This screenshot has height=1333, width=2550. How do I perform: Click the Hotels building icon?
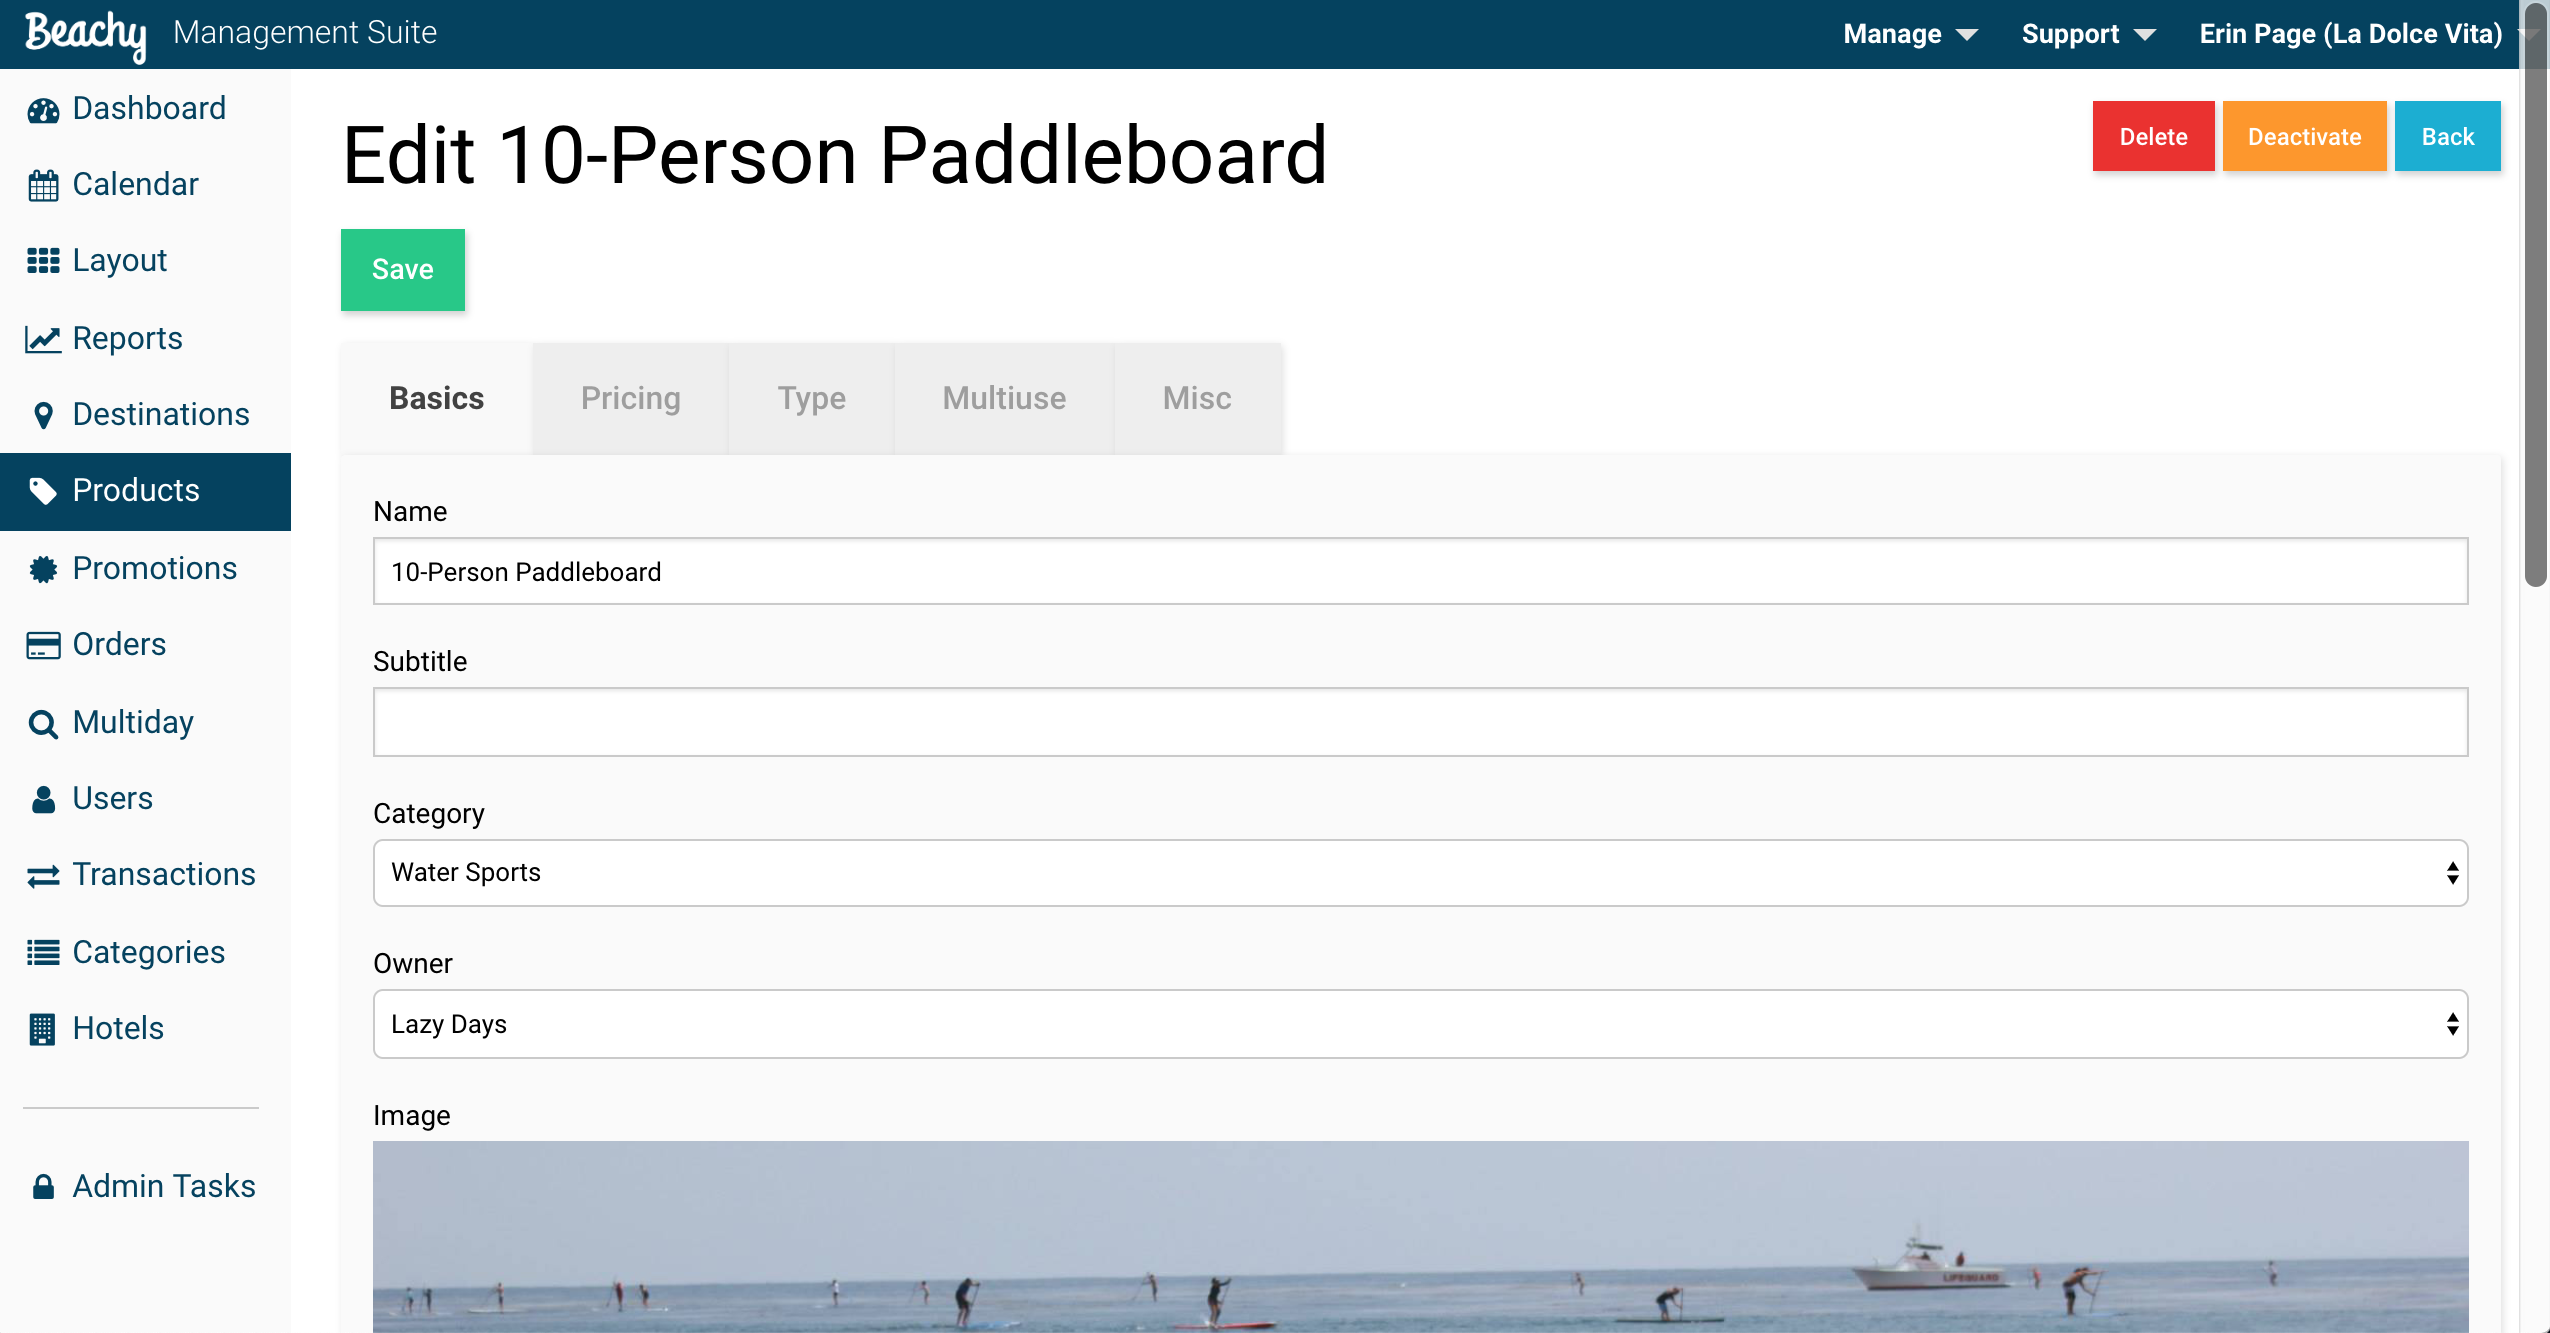43,1029
